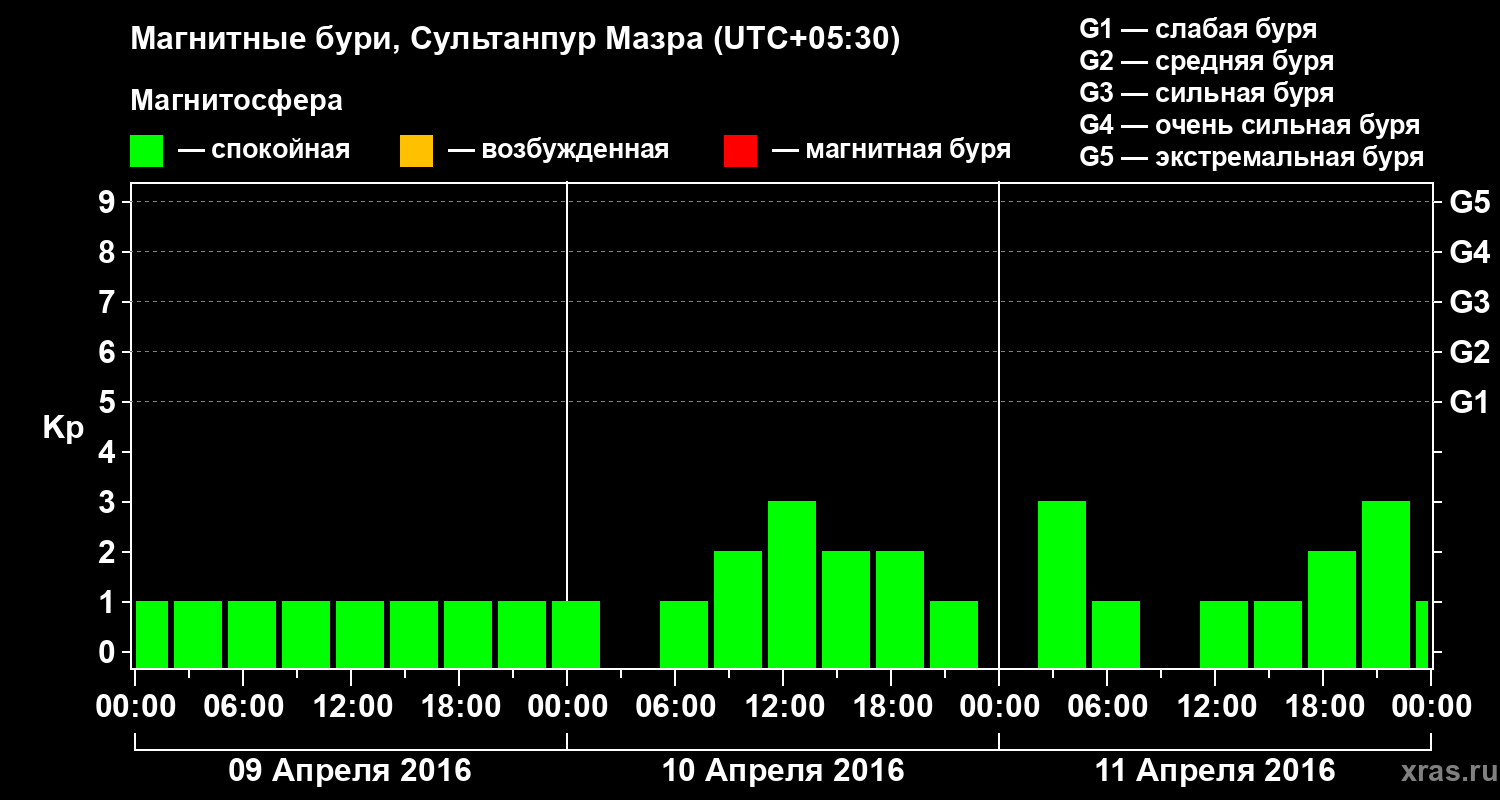Click the '18:00' time label above 10 Апреля
The image size is (1500, 800).
[x=891, y=707]
